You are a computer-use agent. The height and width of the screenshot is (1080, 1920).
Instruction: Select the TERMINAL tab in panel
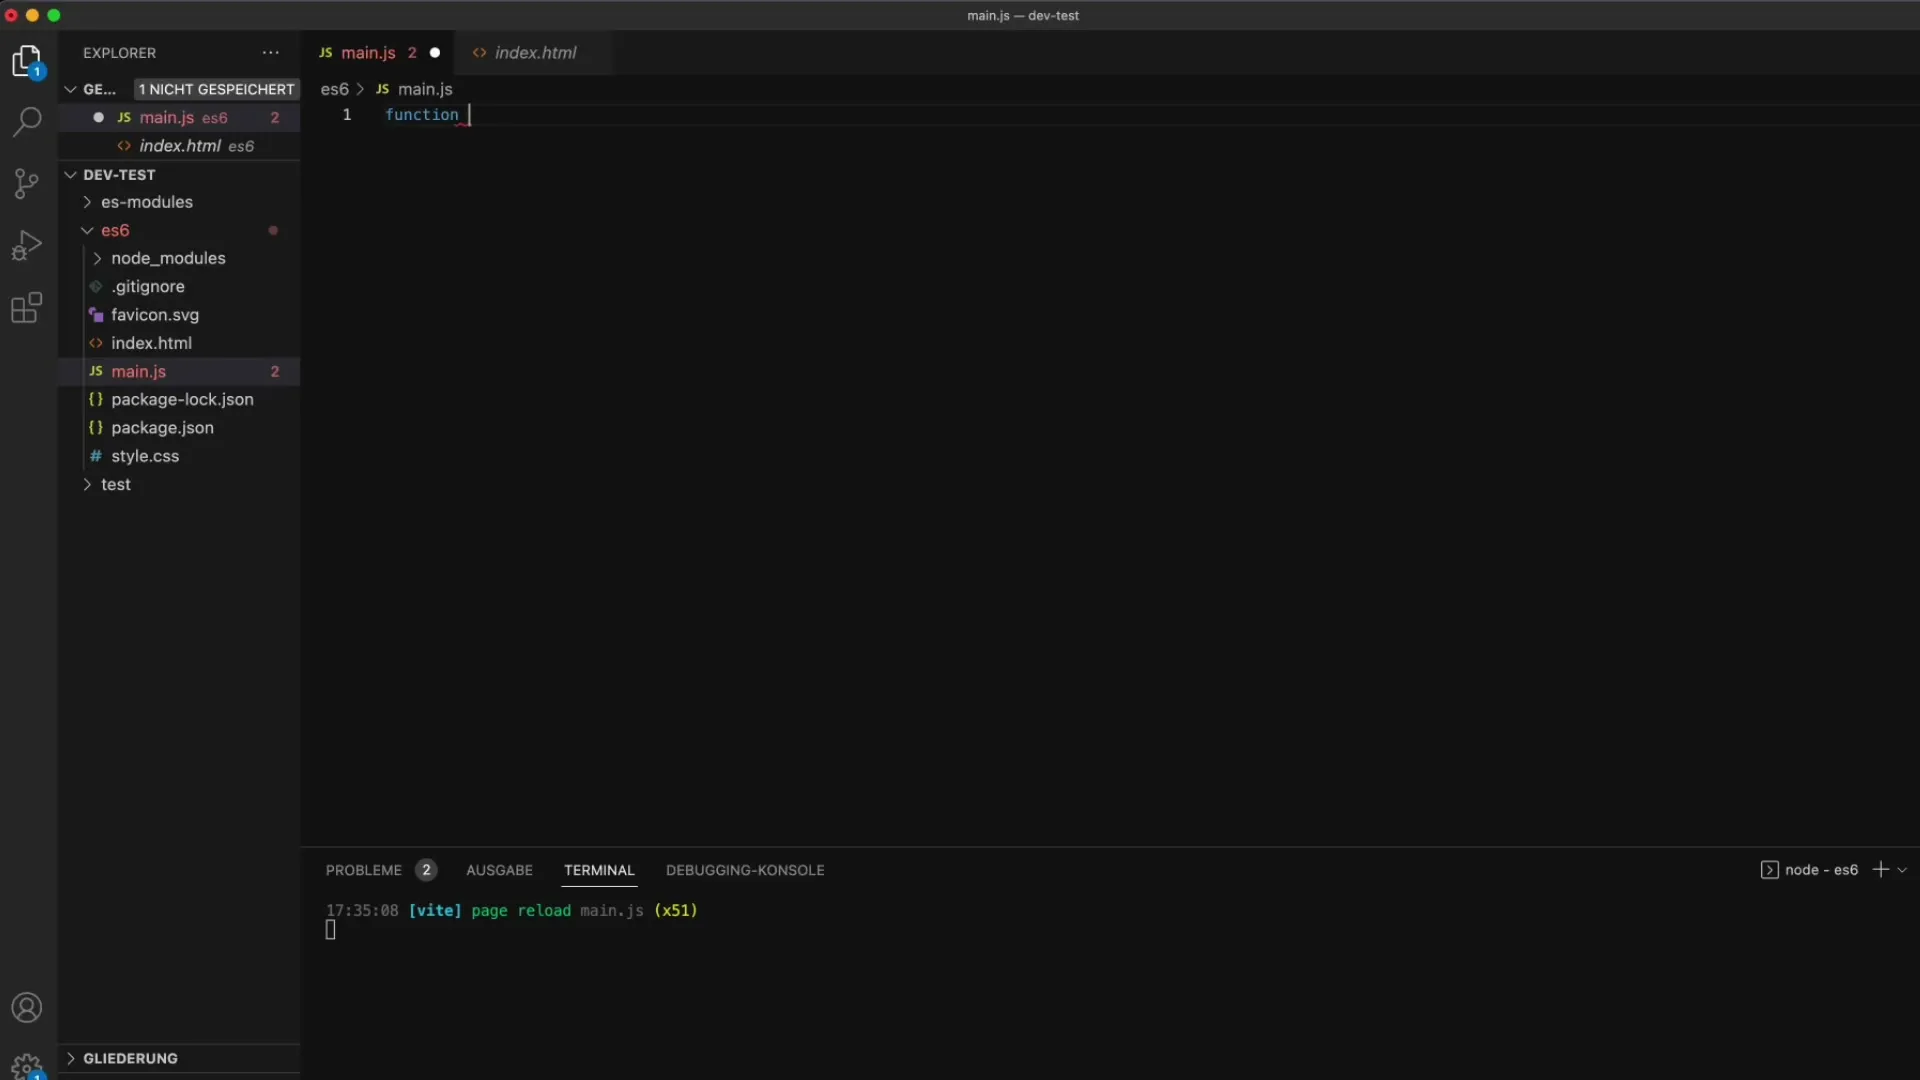(599, 869)
